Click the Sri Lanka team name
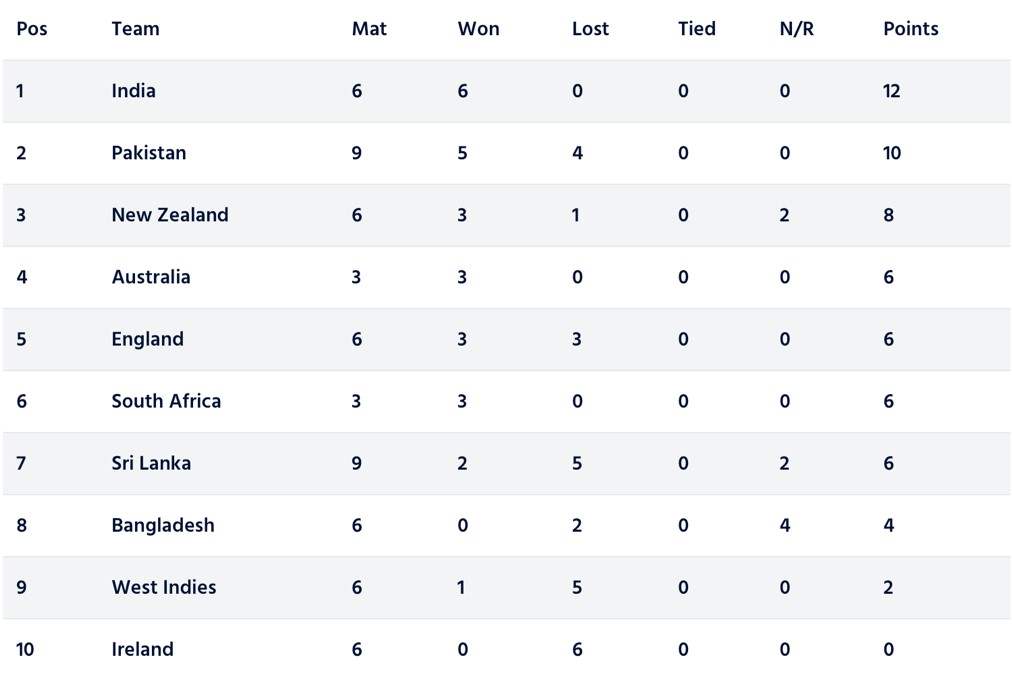This screenshot has width=1012, height=687. click(x=151, y=463)
